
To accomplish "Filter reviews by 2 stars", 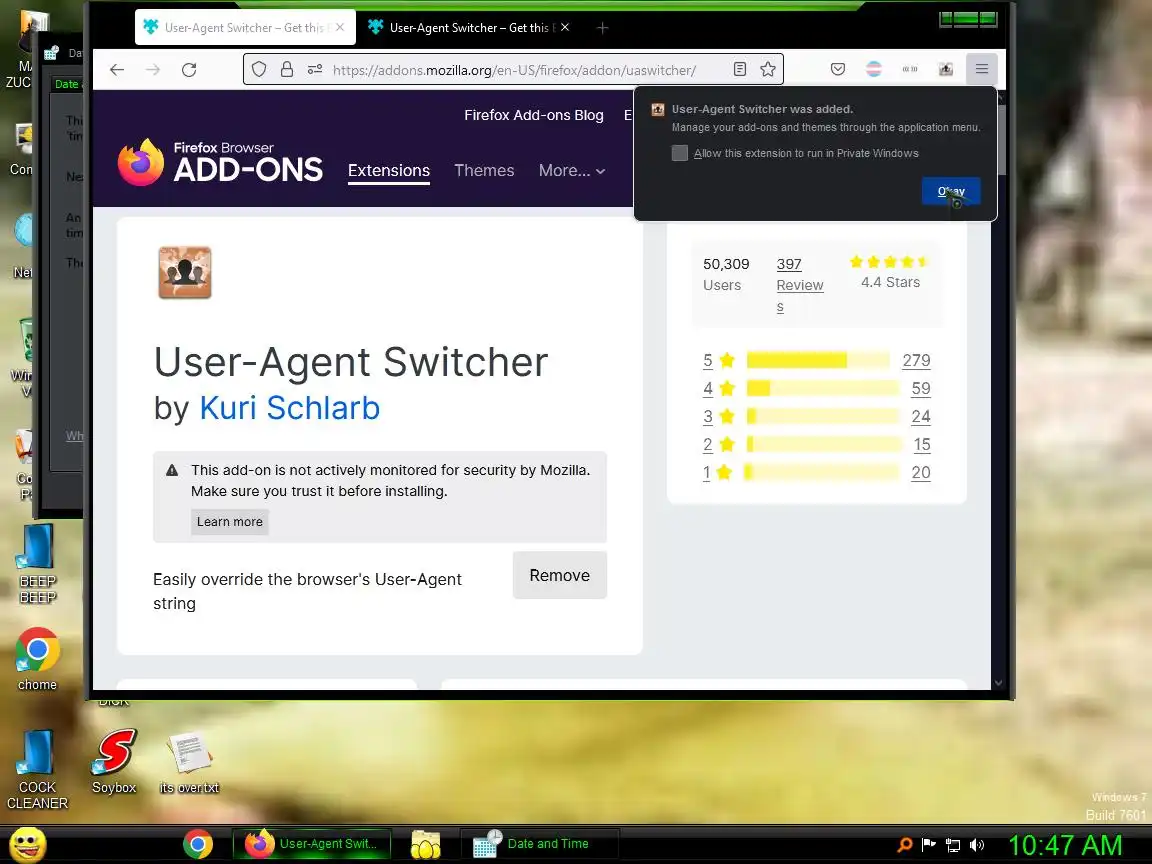I will [x=708, y=444].
